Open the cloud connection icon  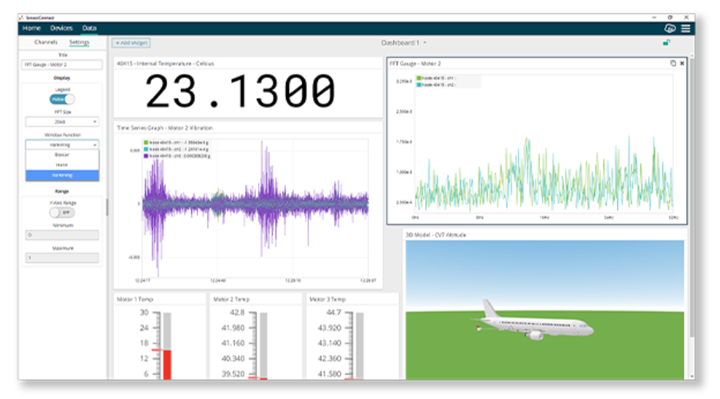[x=670, y=28]
